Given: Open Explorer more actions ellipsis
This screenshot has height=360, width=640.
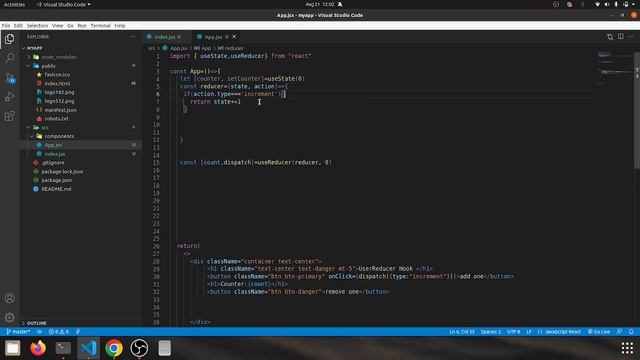Looking at the screenshot, I should (133, 37).
